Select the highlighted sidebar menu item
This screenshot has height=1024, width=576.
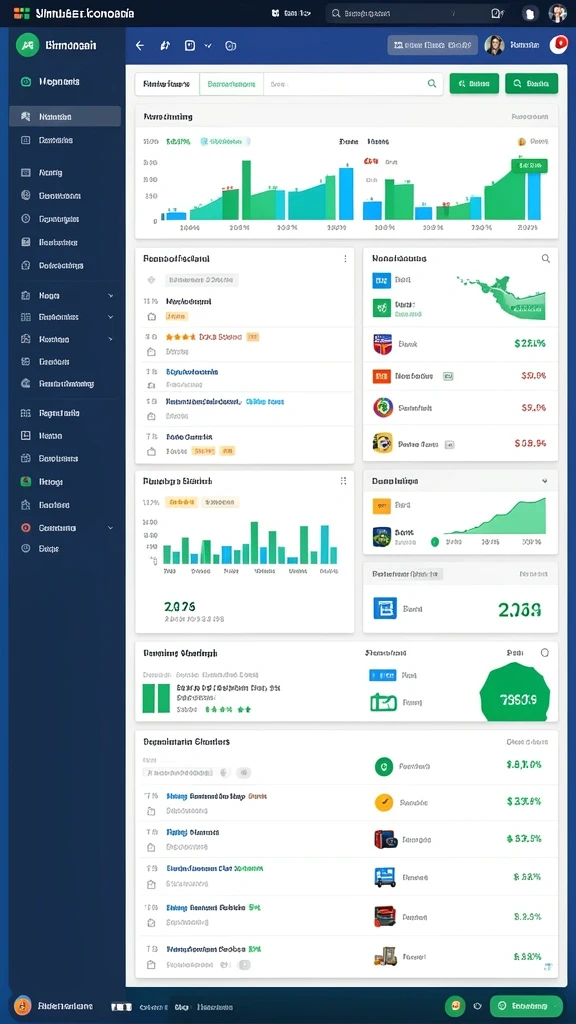click(x=65, y=116)
